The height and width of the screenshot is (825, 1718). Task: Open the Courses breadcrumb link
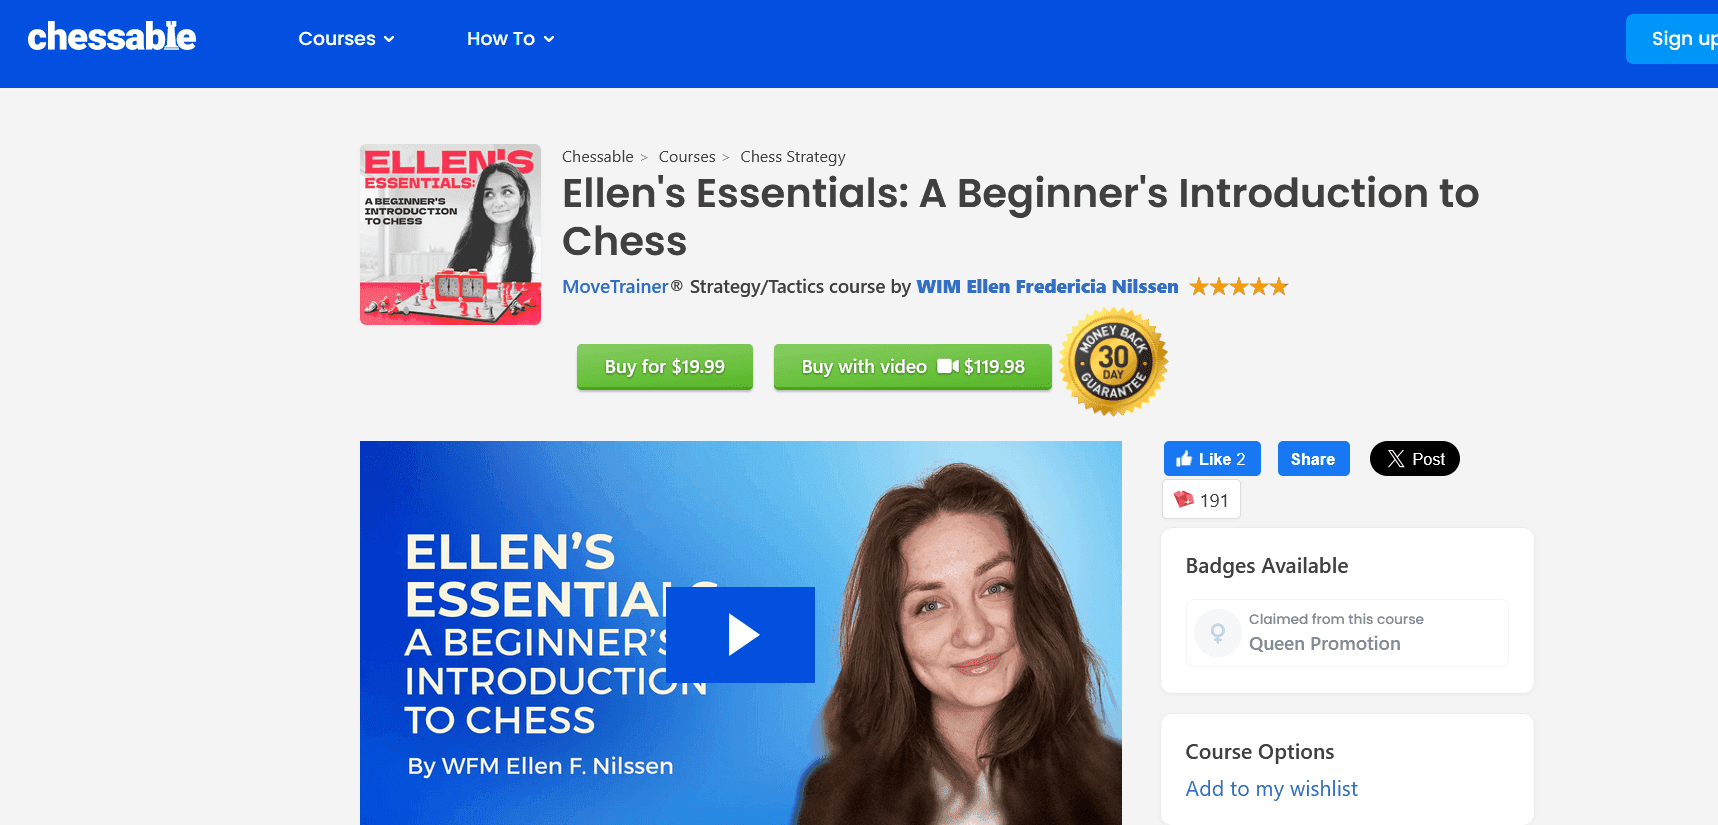click(x=687, y=157)
